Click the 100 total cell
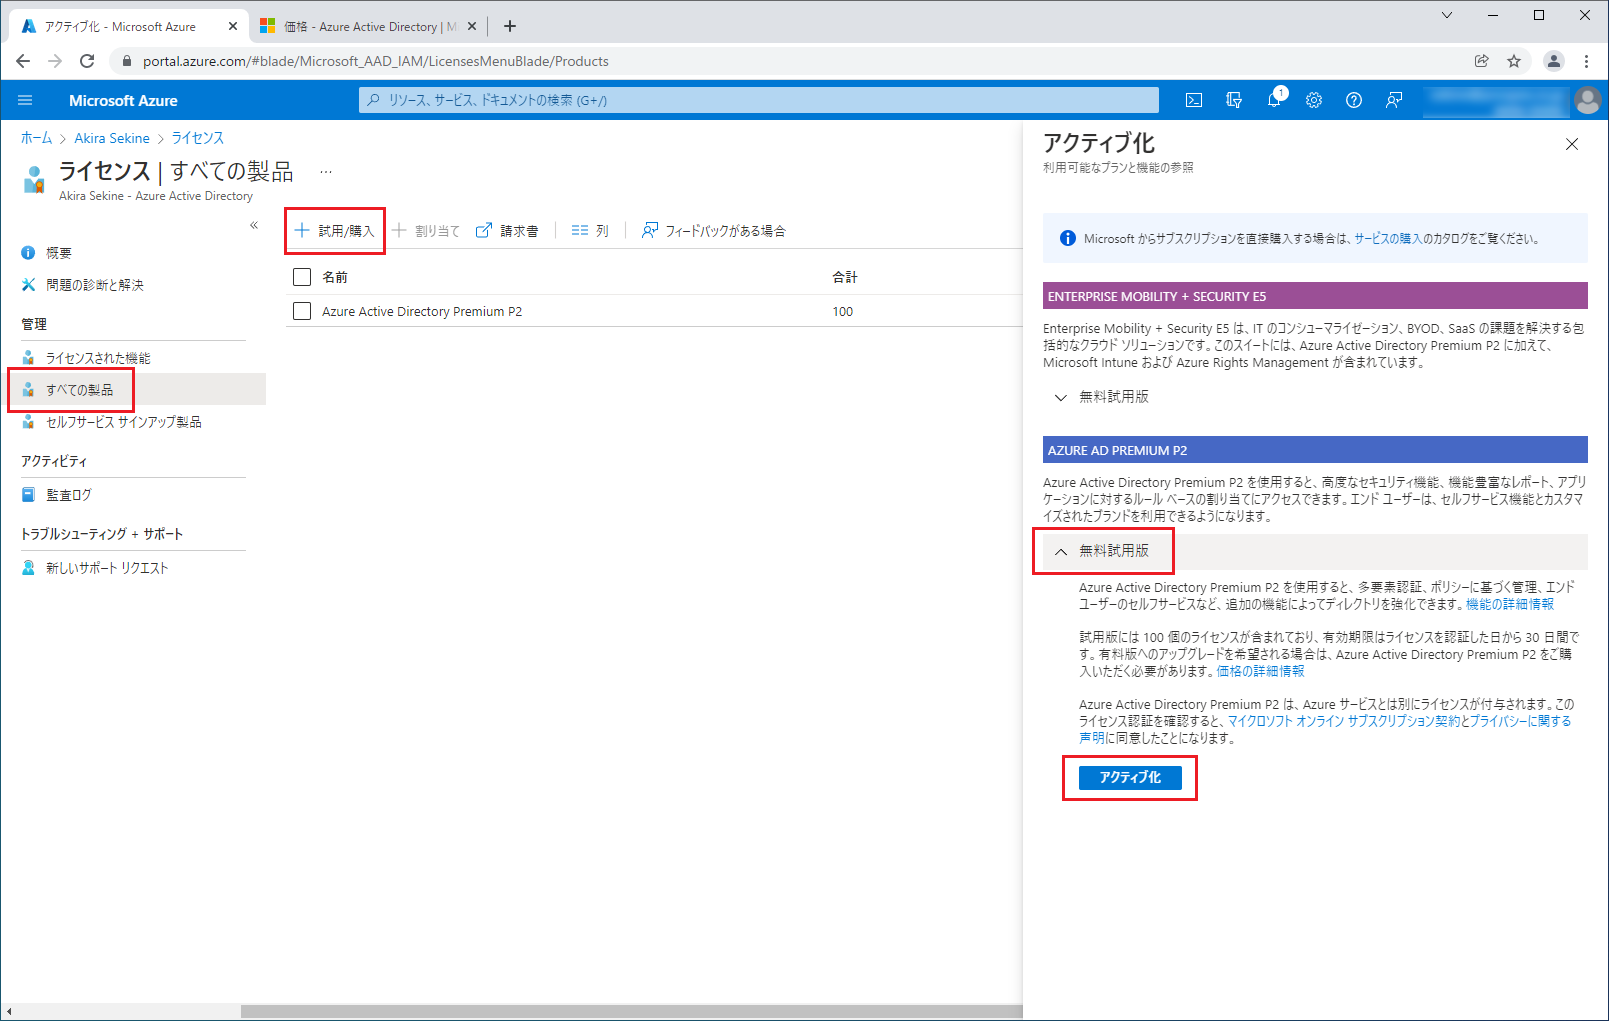Screen dimensions: 1609x1021 843,311
